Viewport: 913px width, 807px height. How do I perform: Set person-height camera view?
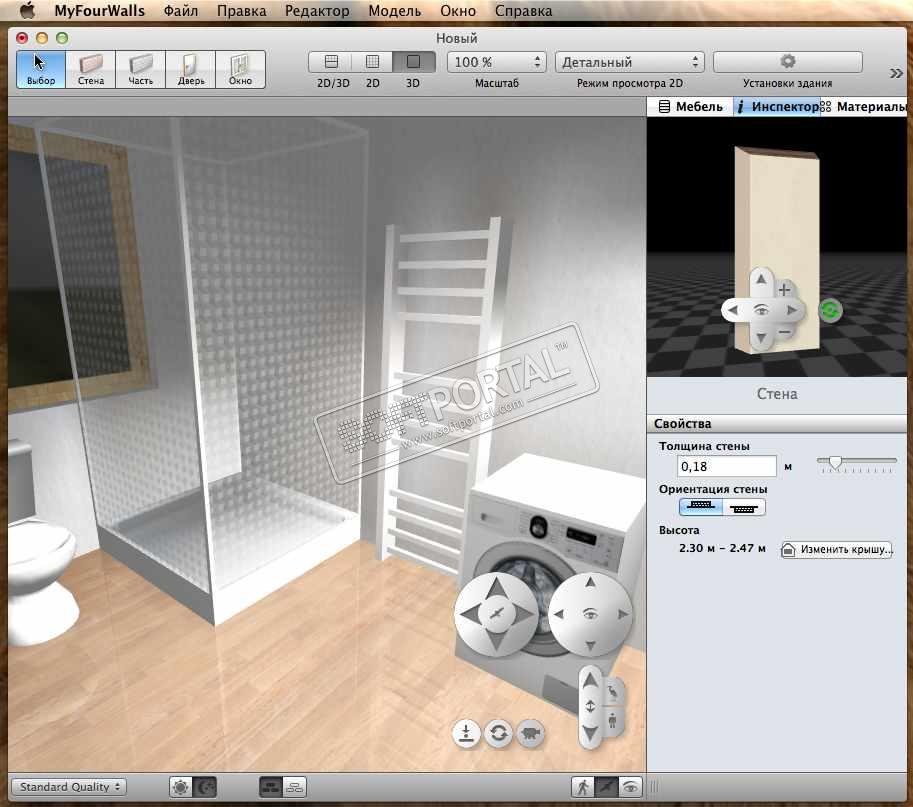(613, 721)
